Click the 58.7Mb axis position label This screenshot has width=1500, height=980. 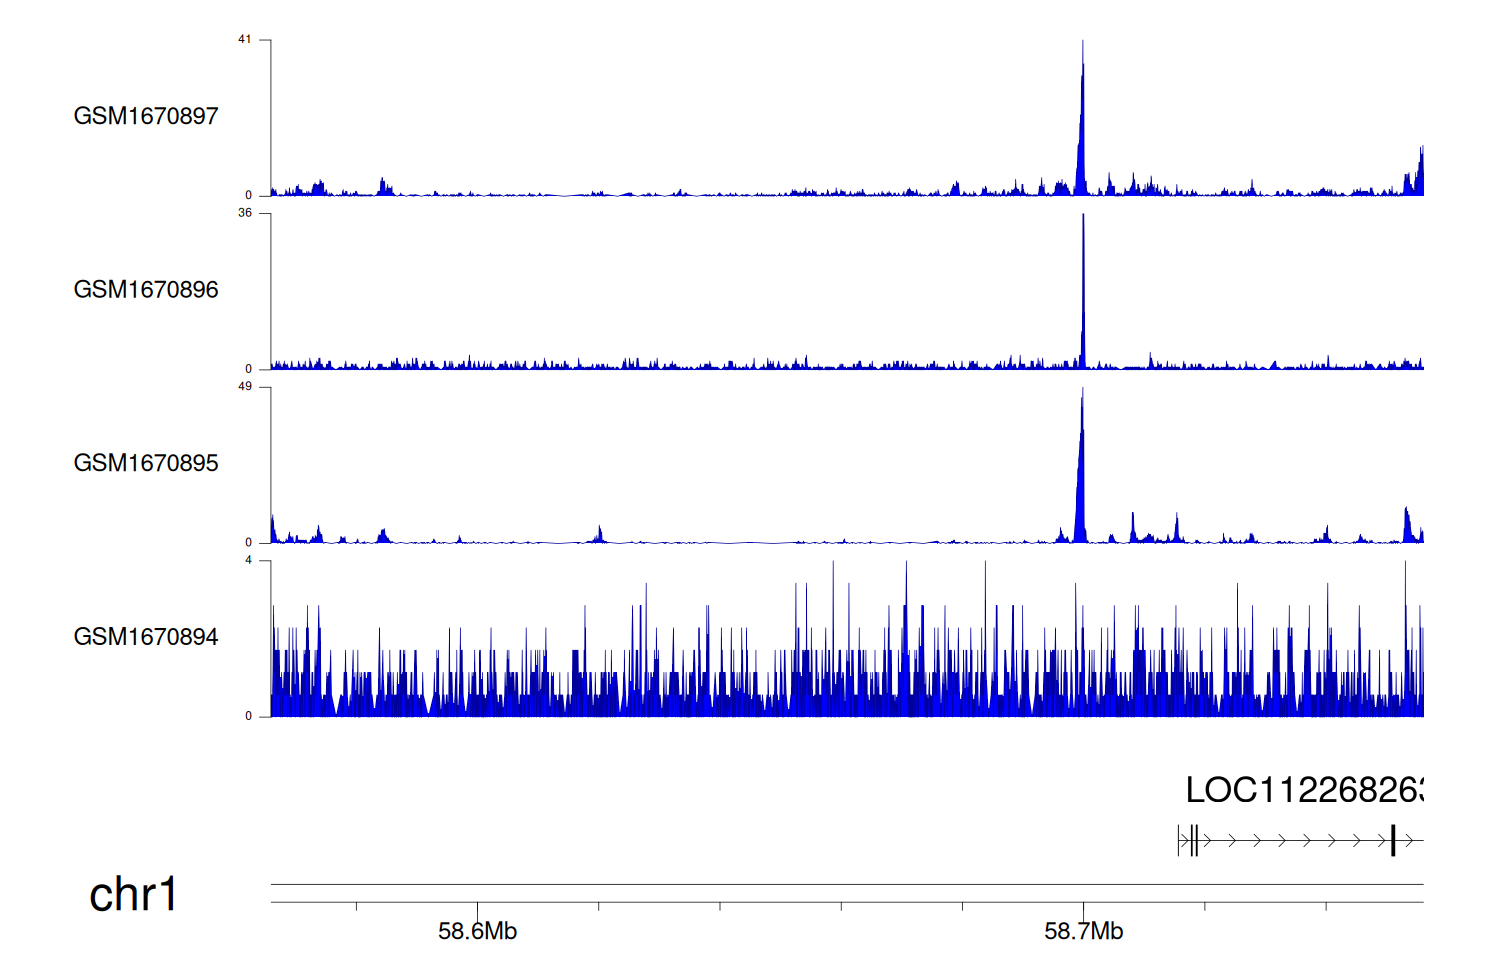1083,932
